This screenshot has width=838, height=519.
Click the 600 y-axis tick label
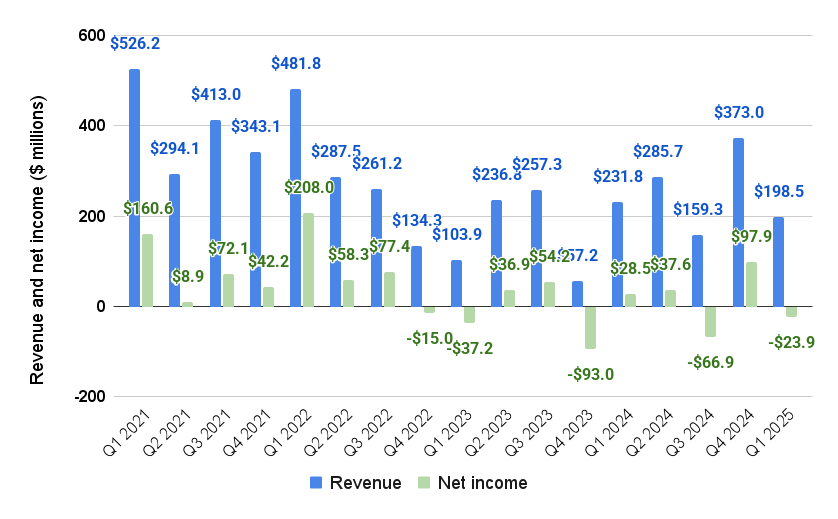pos(92,36)
